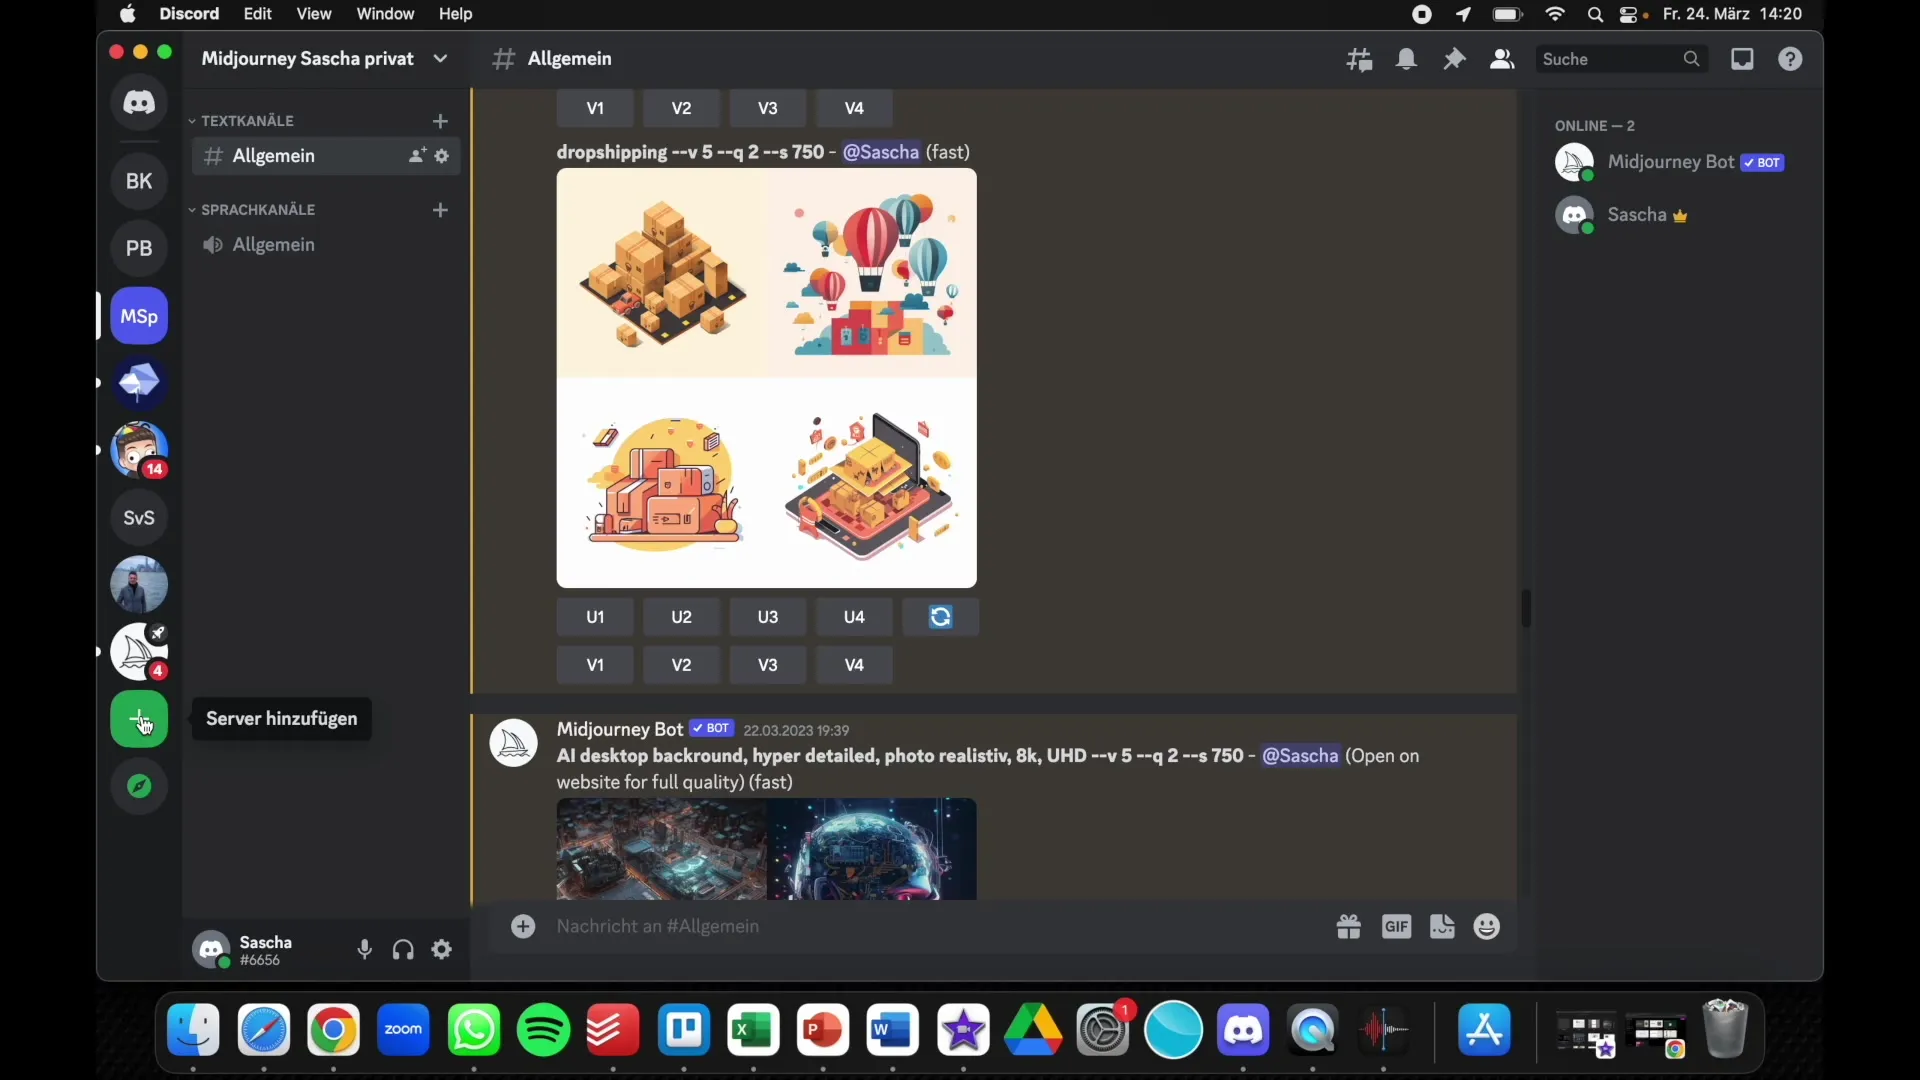Show pinned messages
This screenshot has height=1080, width=1920.
[1455, 60]
